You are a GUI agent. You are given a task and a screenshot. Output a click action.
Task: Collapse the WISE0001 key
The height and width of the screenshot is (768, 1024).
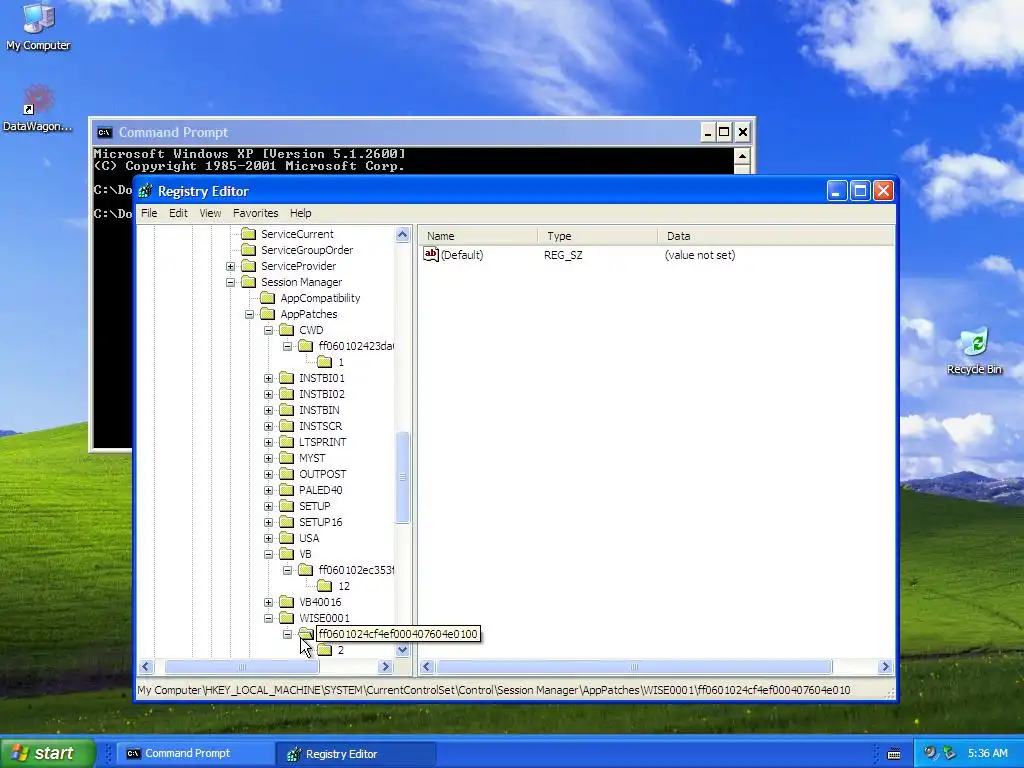pos(268,618)
